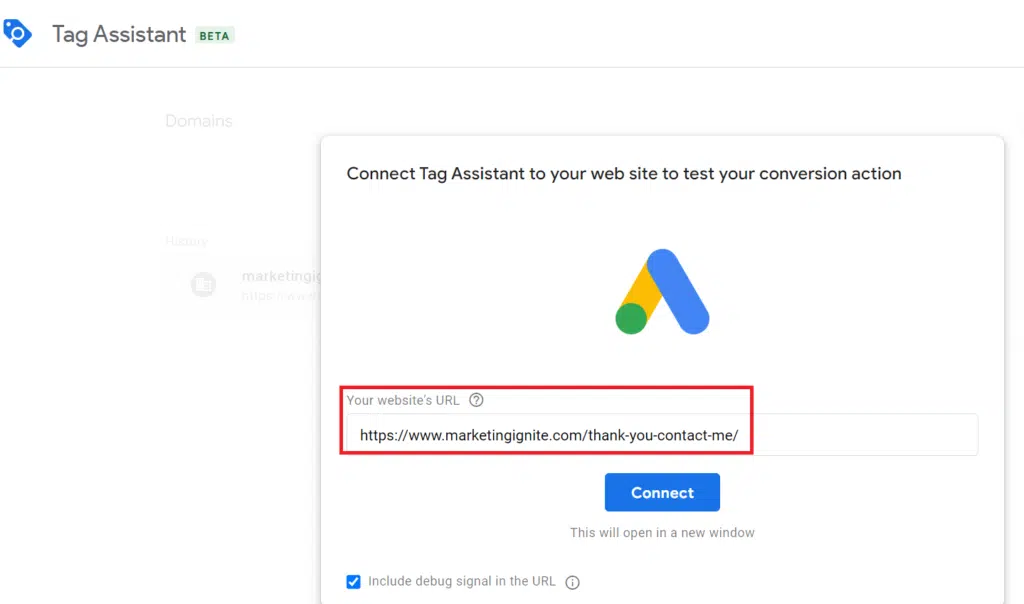1024x604 pixels.
Task: Click the https URL under the history entry
Action: coord(280,296)
